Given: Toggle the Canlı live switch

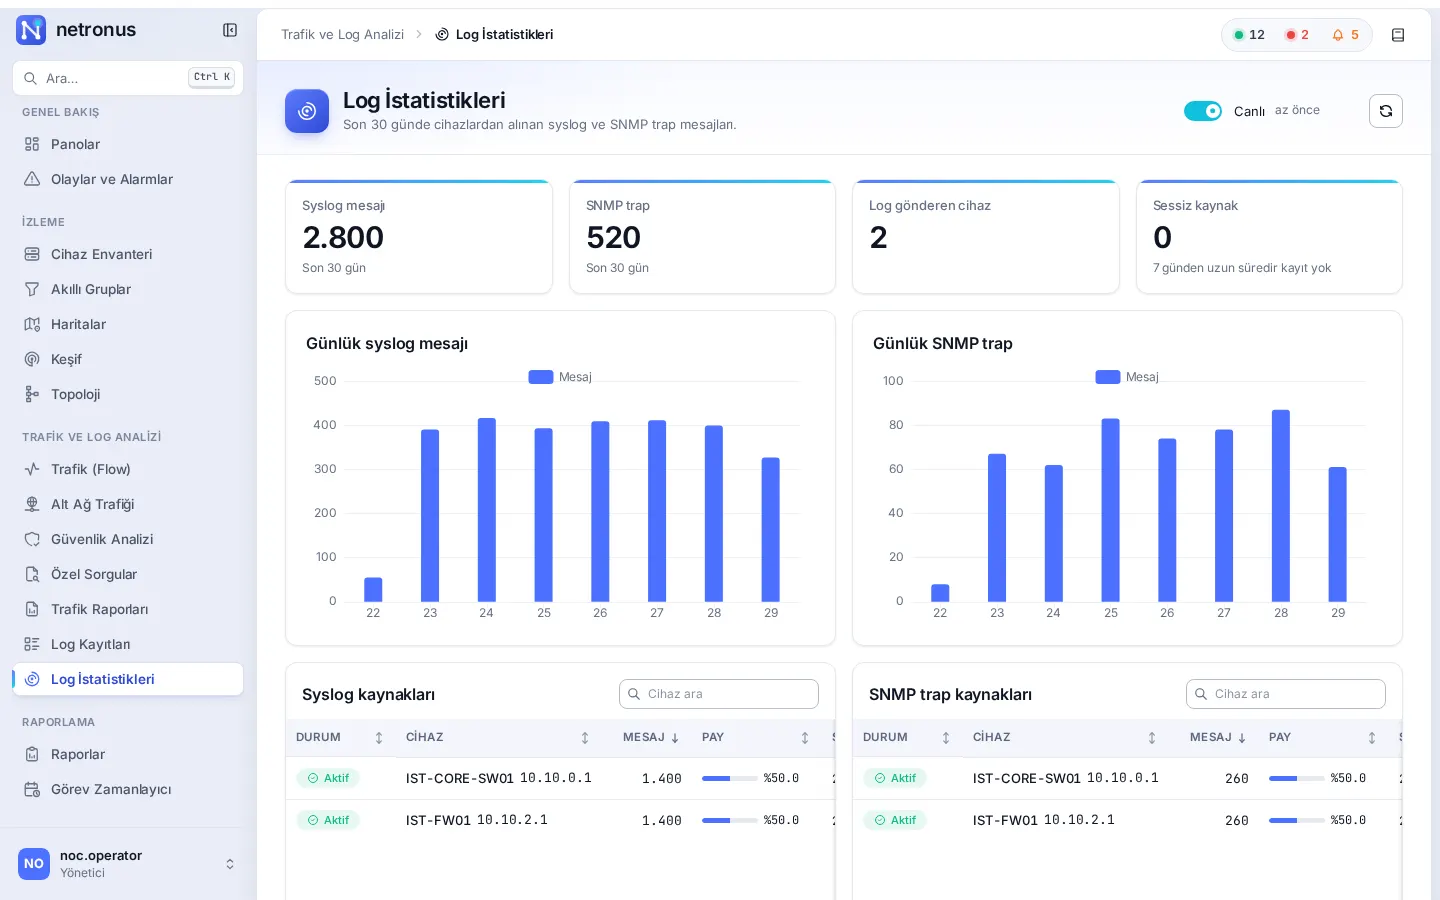Looking at the screenshot, I should tap(1203, 111).
